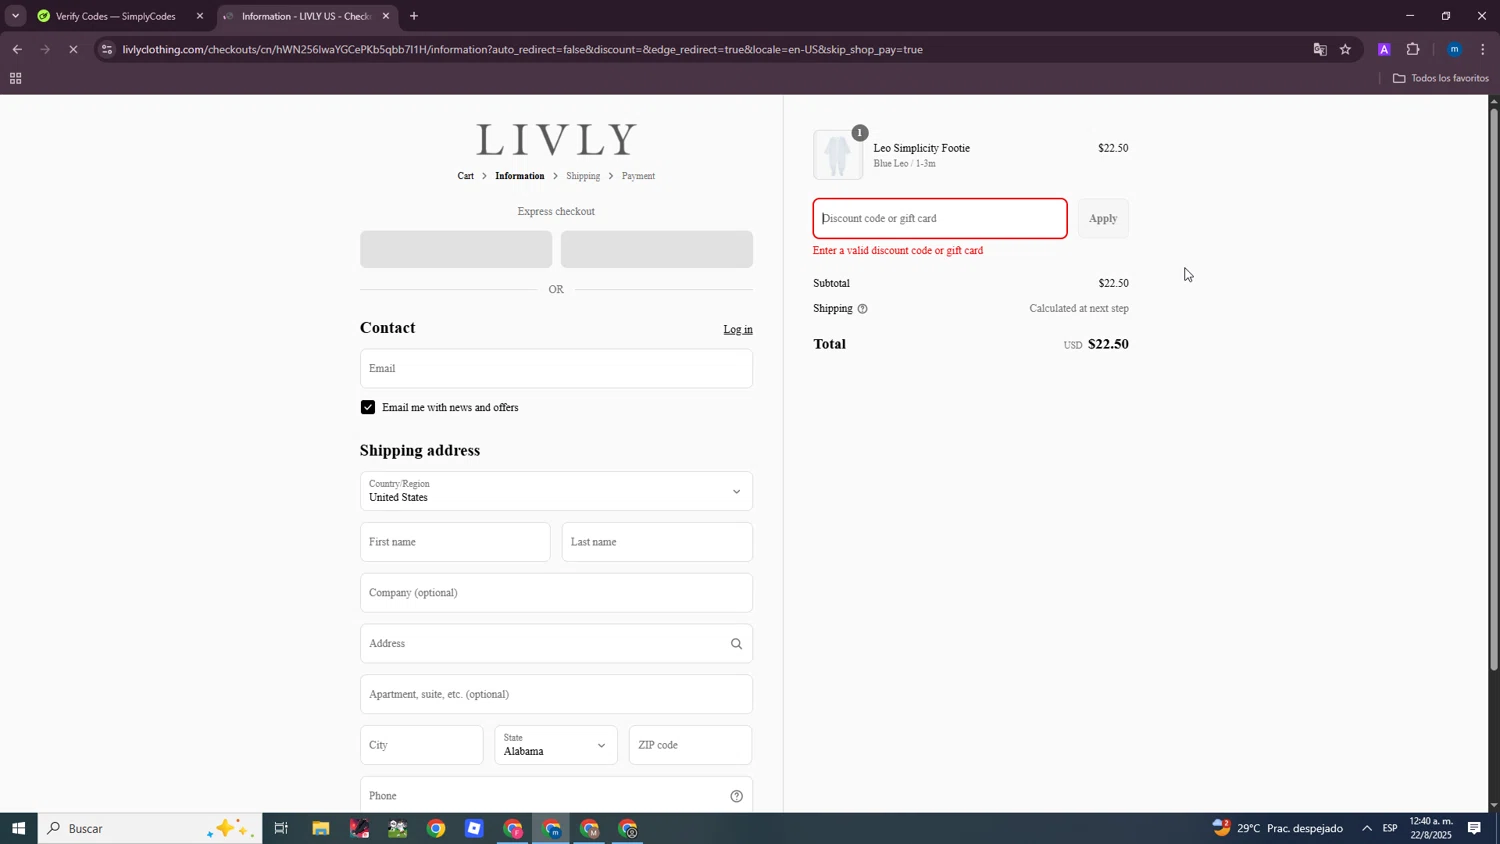Screen dimensions: 1500x844
Task: Focus the Last name field
Action: (x=657, y=542)
